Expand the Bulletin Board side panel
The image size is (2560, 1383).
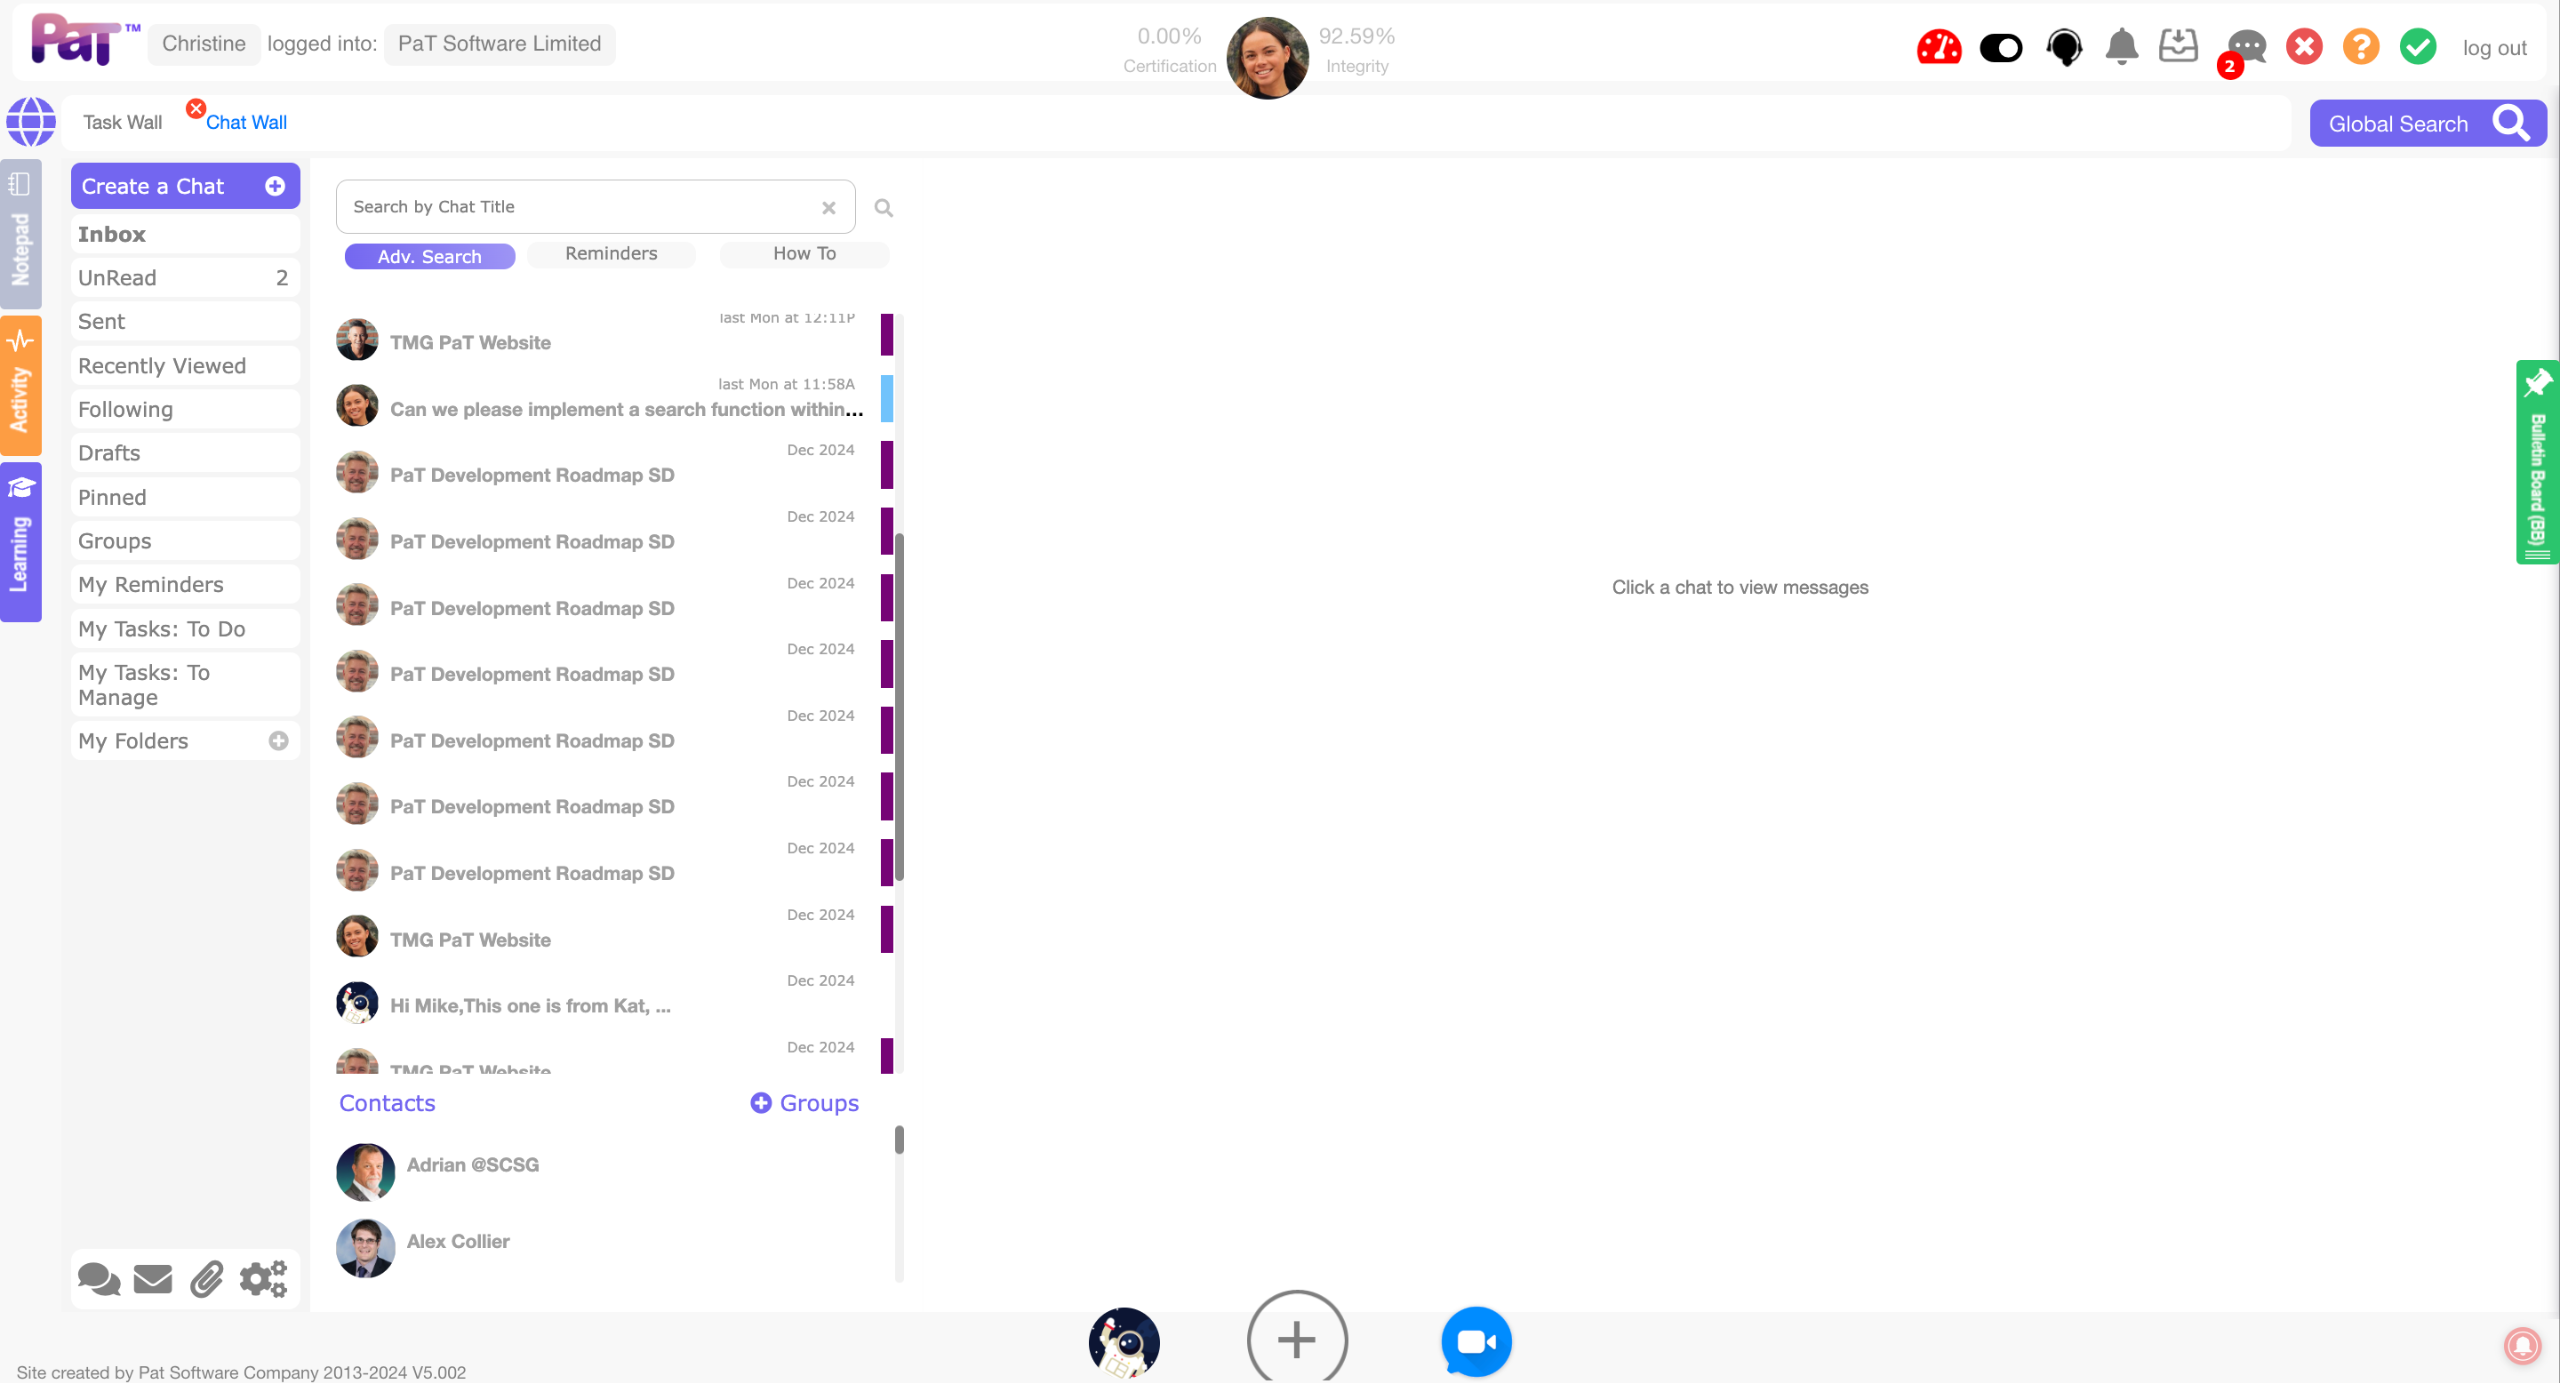[x=2537, y=462]
